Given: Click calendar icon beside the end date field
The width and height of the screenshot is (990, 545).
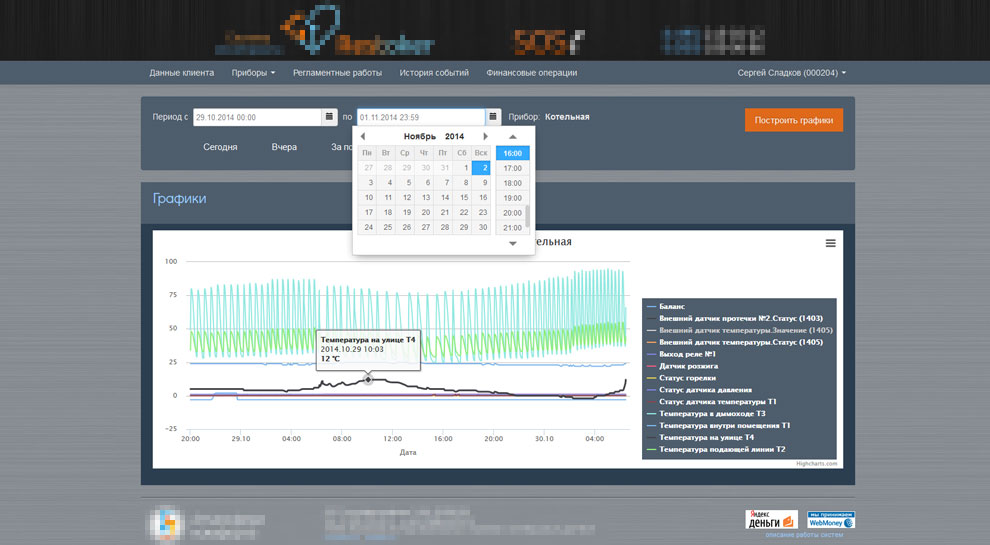Looking at the screenshot, I should click(493, 117).
